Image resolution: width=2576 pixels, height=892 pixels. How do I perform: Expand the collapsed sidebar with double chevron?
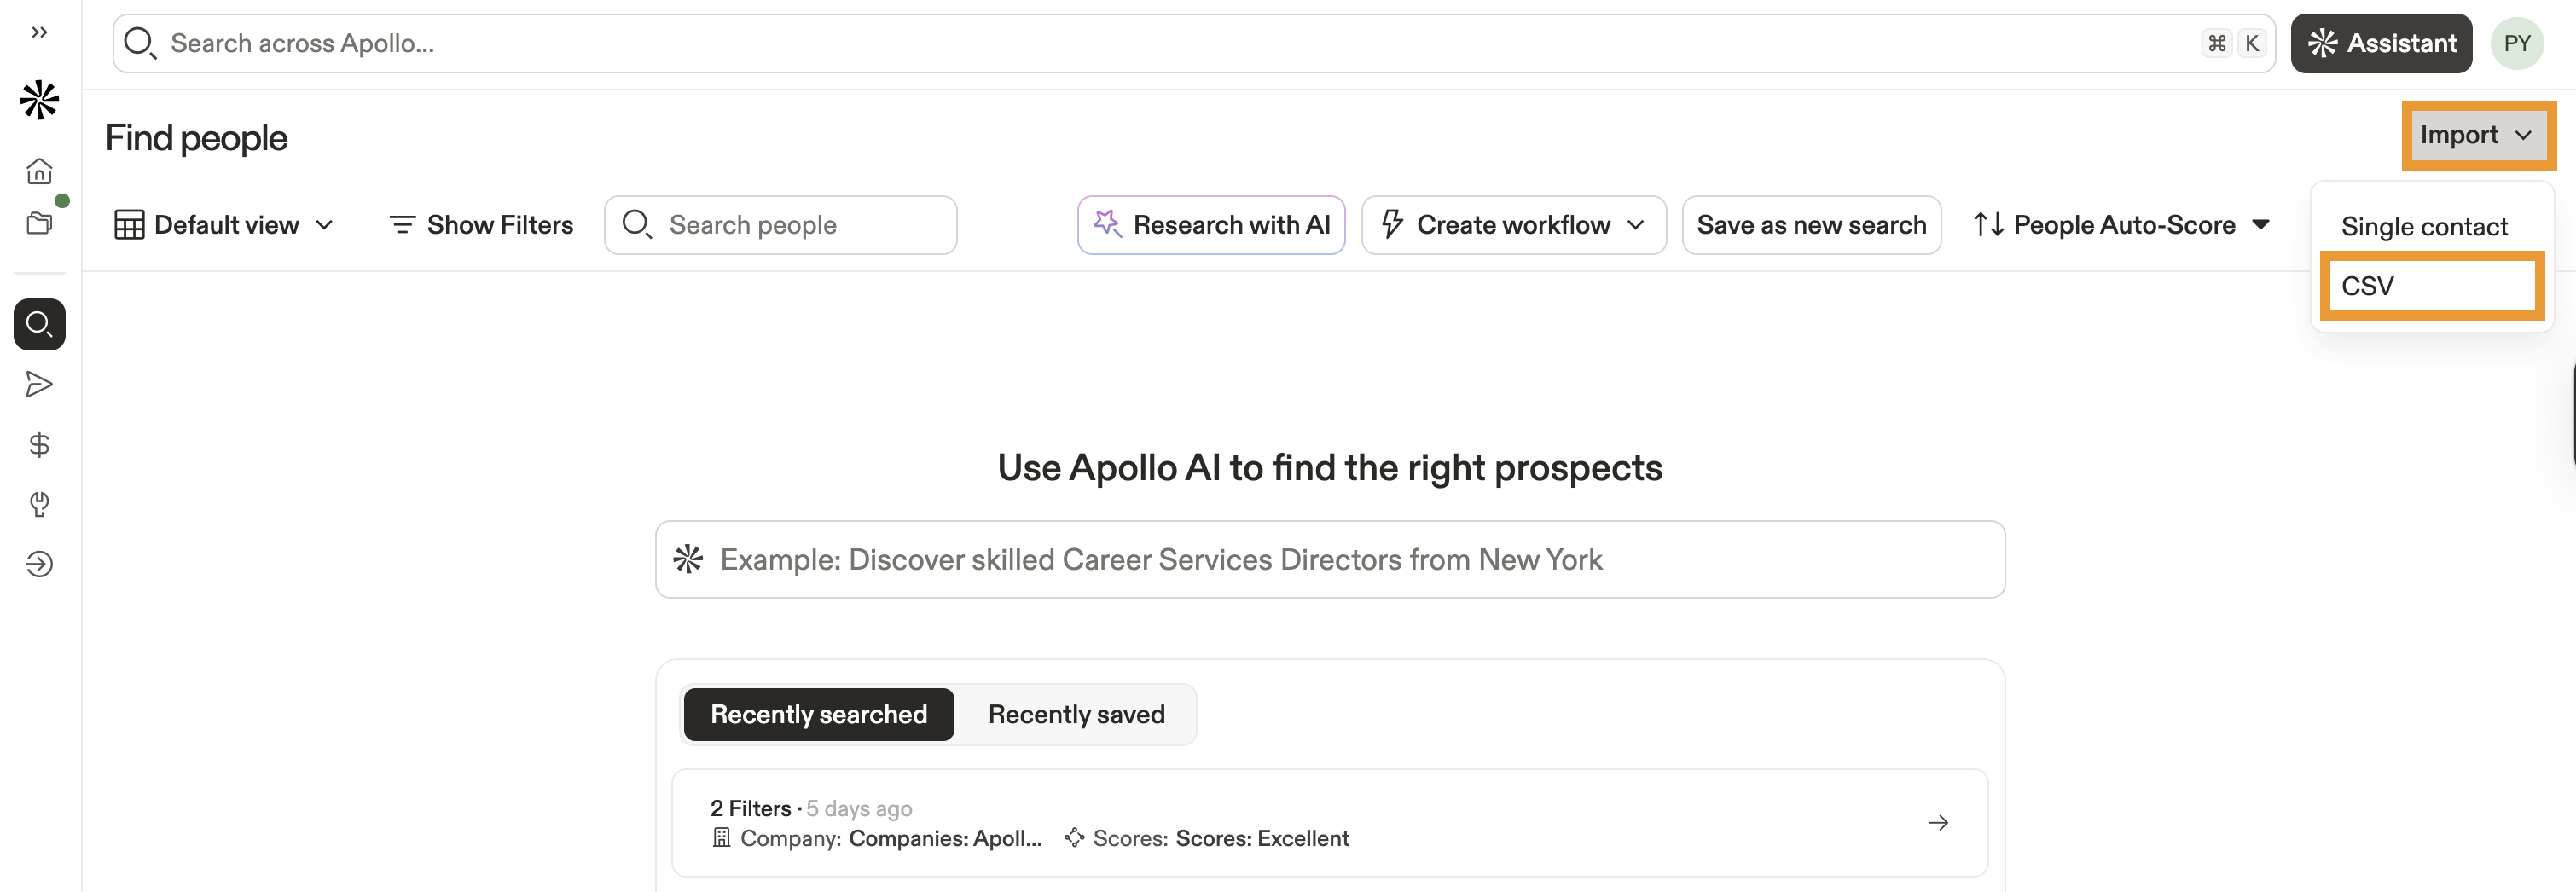[39, 32]
